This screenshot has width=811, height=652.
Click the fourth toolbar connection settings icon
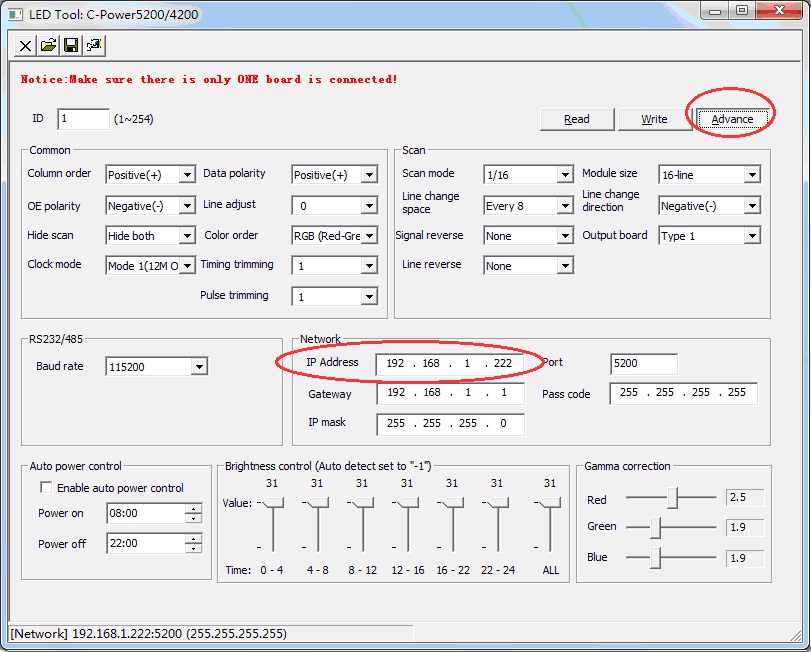pyautogui.click(x=94, y=45)
